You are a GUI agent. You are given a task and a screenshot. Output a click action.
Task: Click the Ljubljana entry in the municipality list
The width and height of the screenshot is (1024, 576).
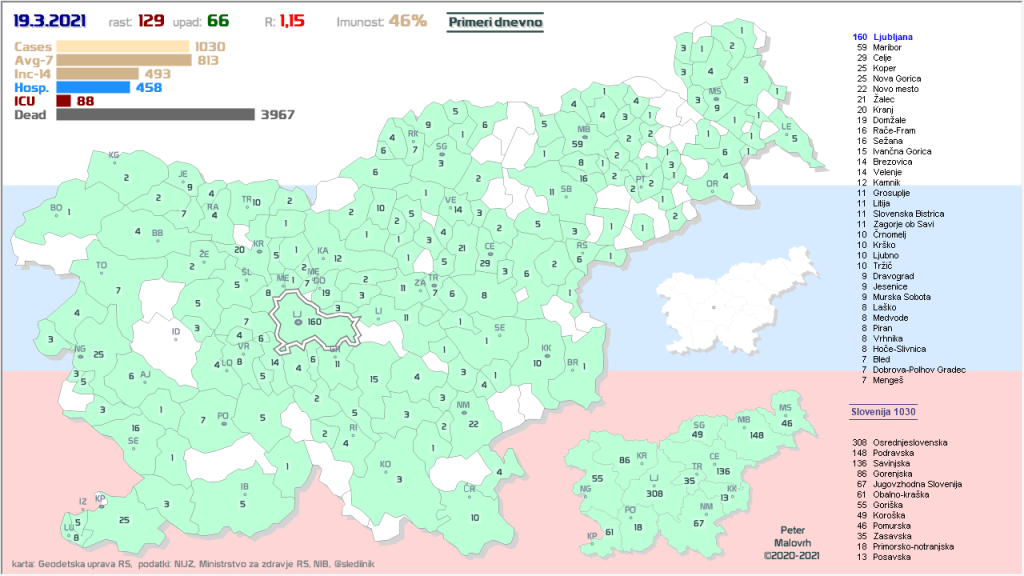coord(894,37)
